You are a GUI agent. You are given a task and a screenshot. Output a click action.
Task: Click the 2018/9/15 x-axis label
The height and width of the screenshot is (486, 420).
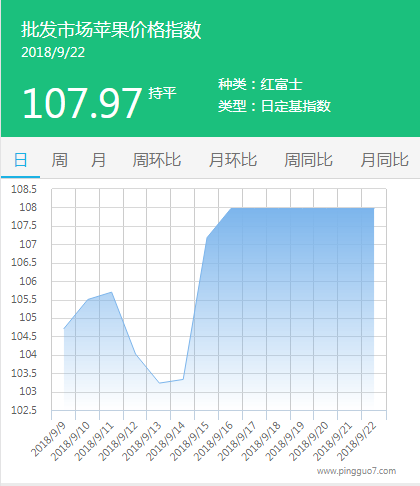point(190,441)
